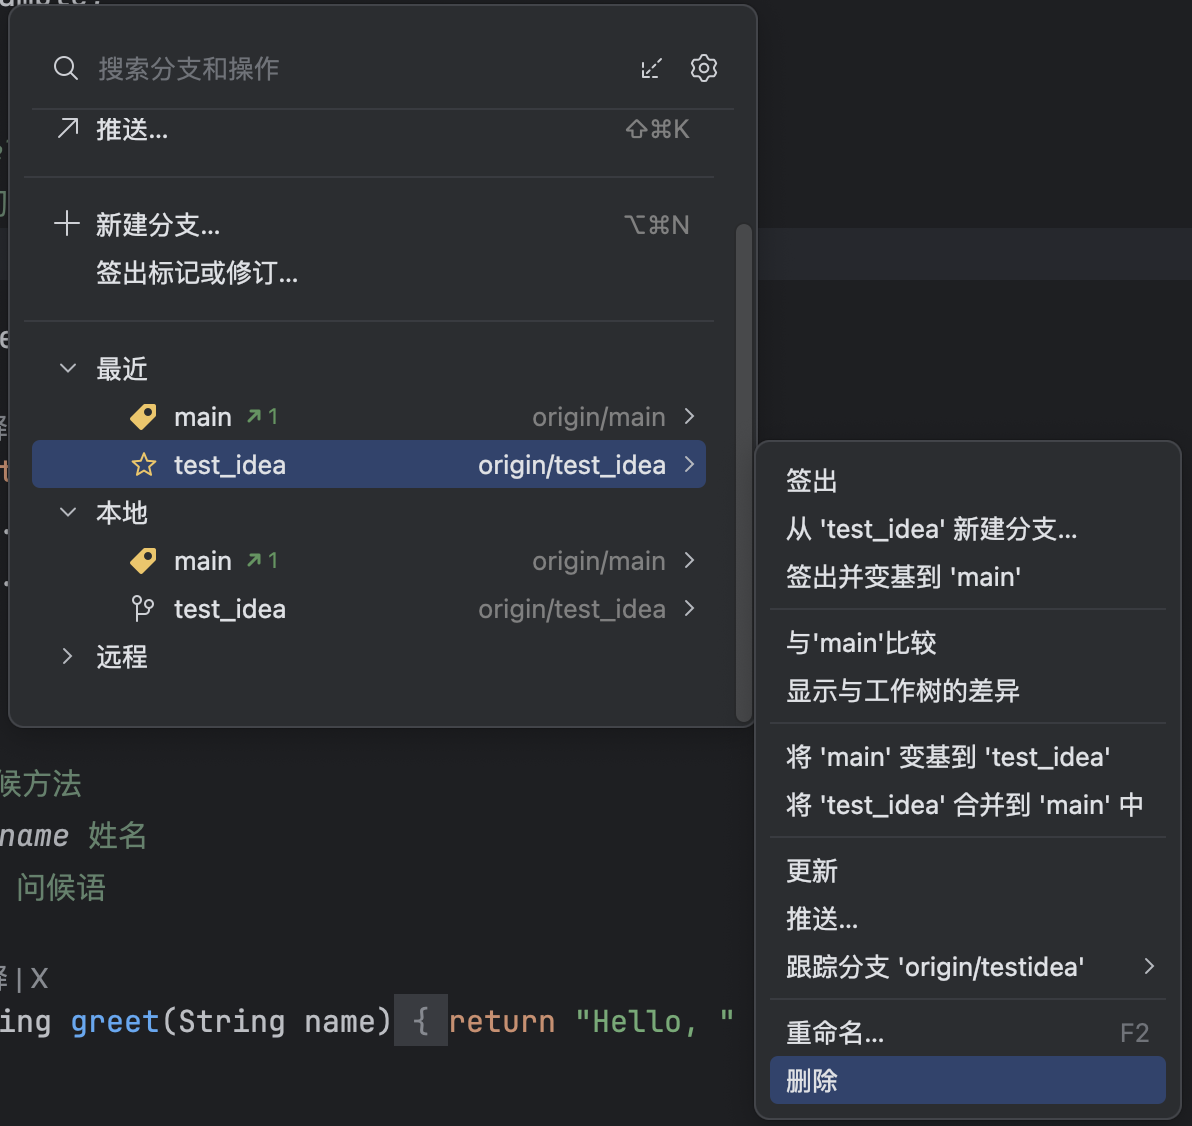
Task: Click the open-as-tool-window arrow icon
Action: pyautogui.click(x=651, y=68)
